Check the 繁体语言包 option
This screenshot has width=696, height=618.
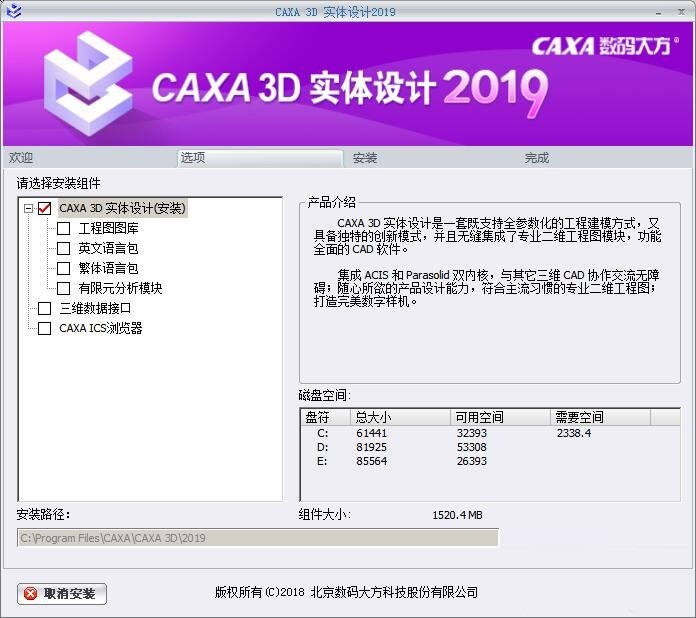pyautogui.click(x=63, y=268)
